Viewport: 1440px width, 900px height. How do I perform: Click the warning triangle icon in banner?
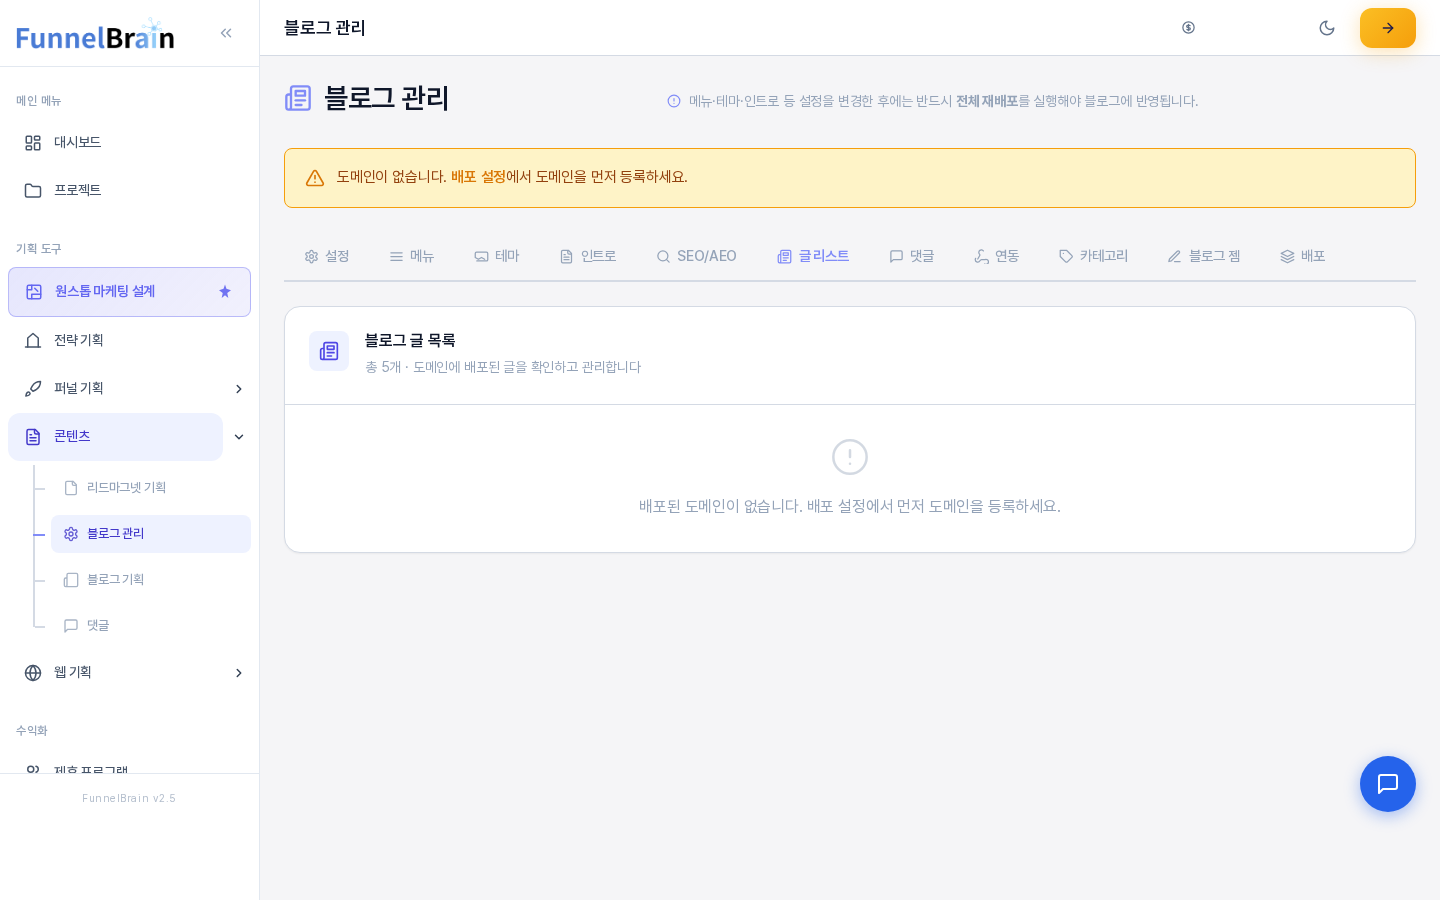(315, 178)
